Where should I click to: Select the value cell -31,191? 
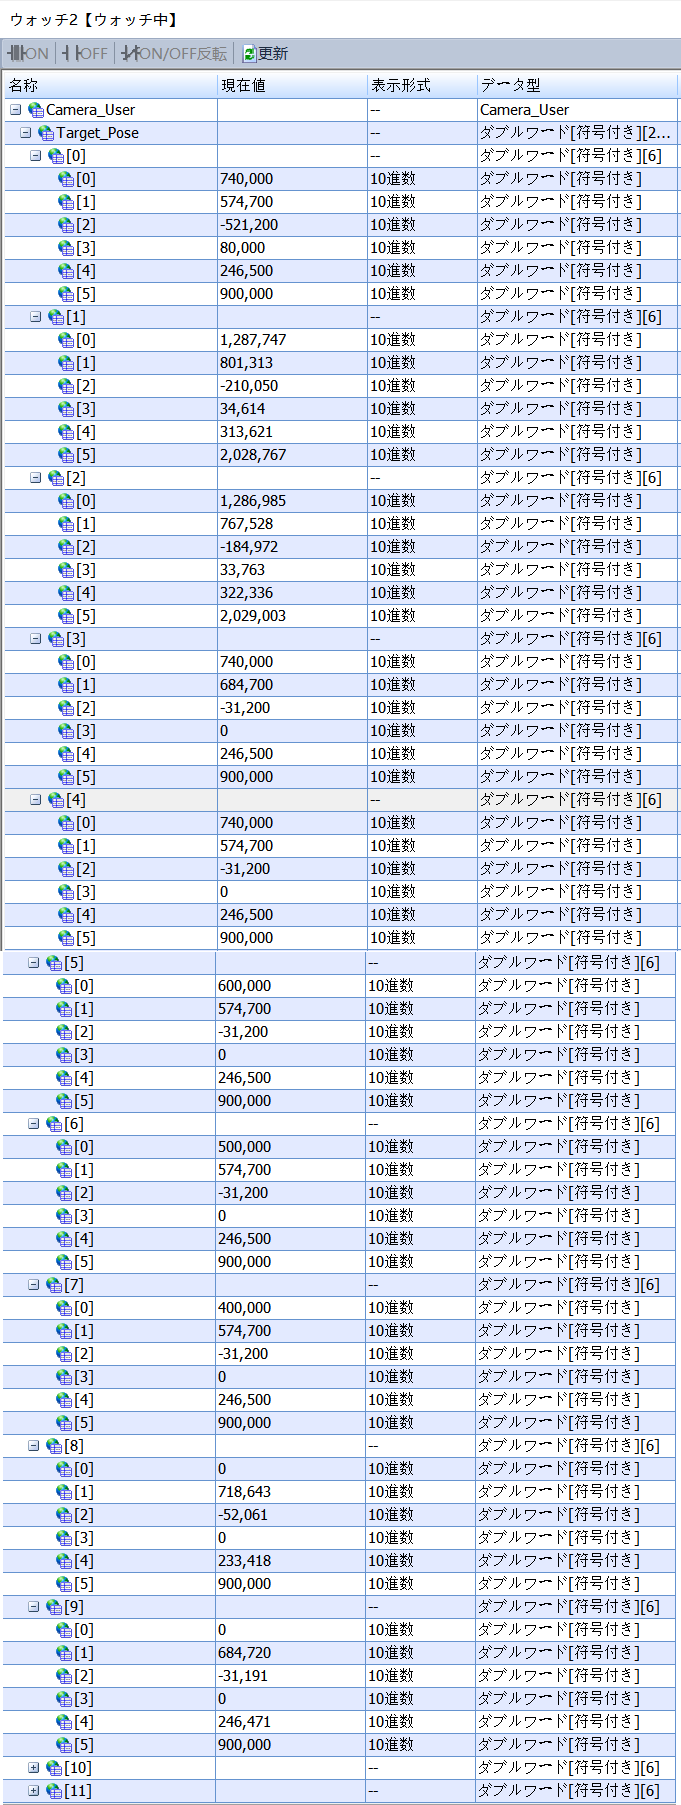pos(290,1676)
